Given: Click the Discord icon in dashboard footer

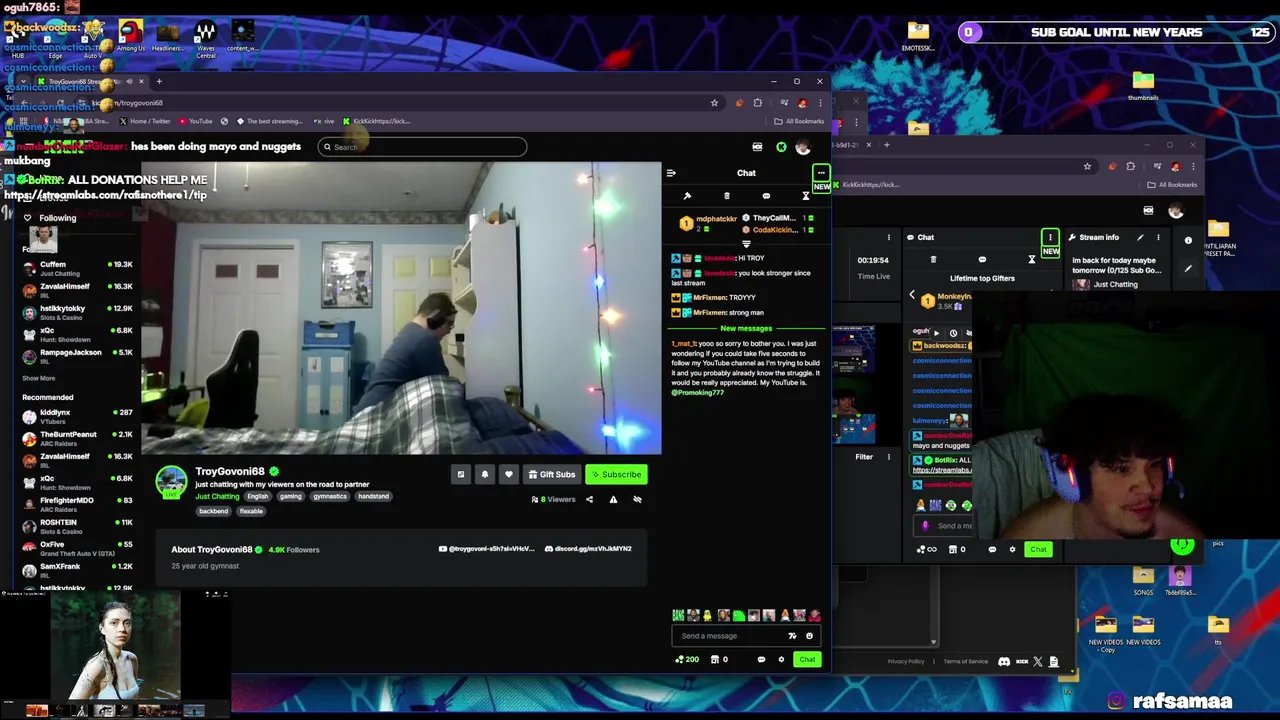Looking at the screenshot, I should click(x=1004, y=662).
